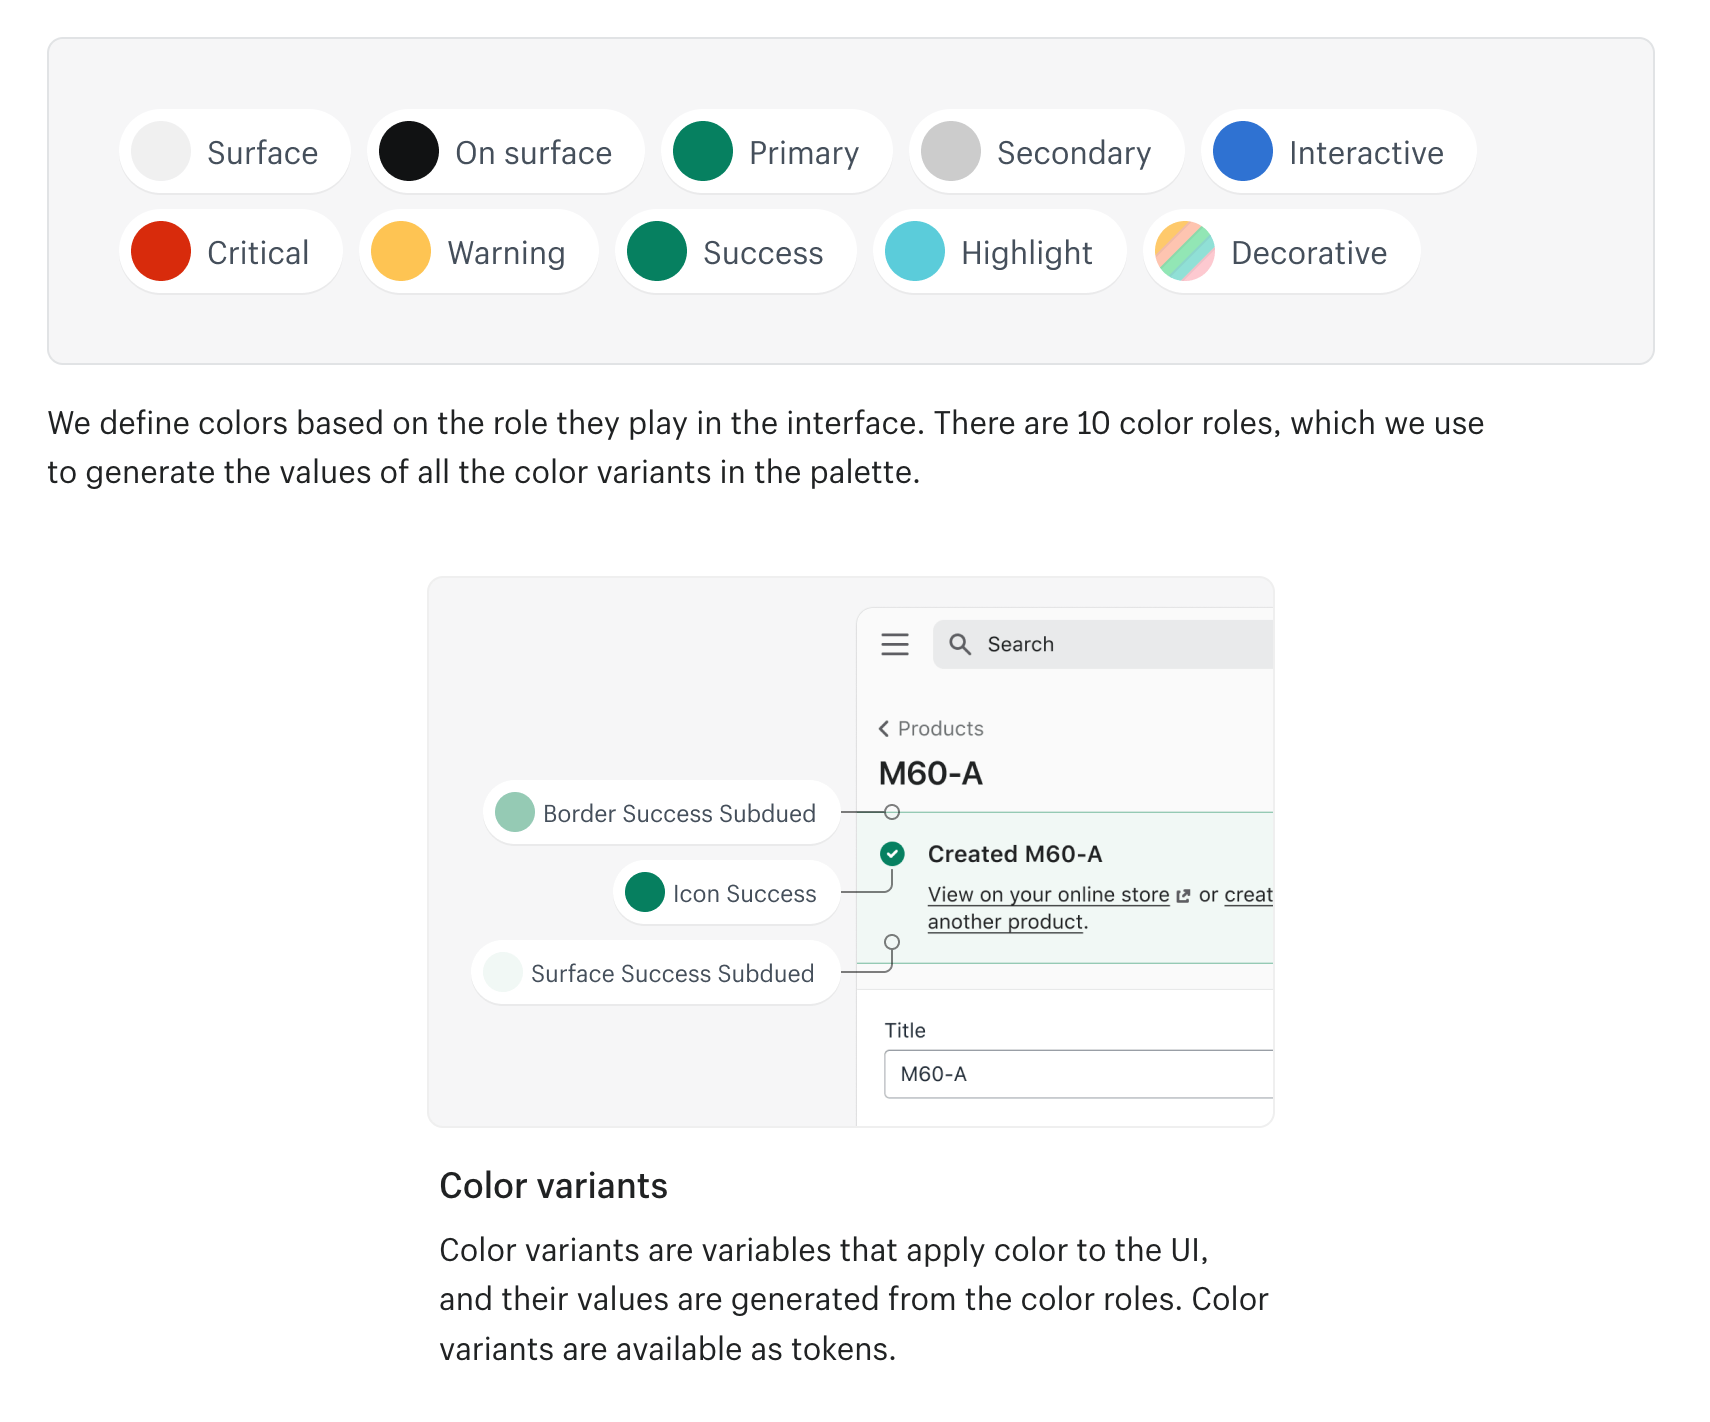
Task: Click the Title input with M60-A
Action: tap(1079, 1074)
